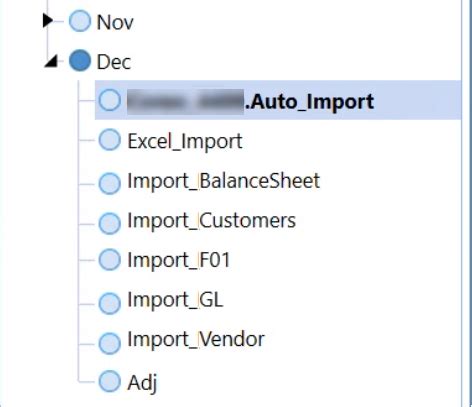
Task: Click the dark blue Dec circle icon
Action: 80,60
